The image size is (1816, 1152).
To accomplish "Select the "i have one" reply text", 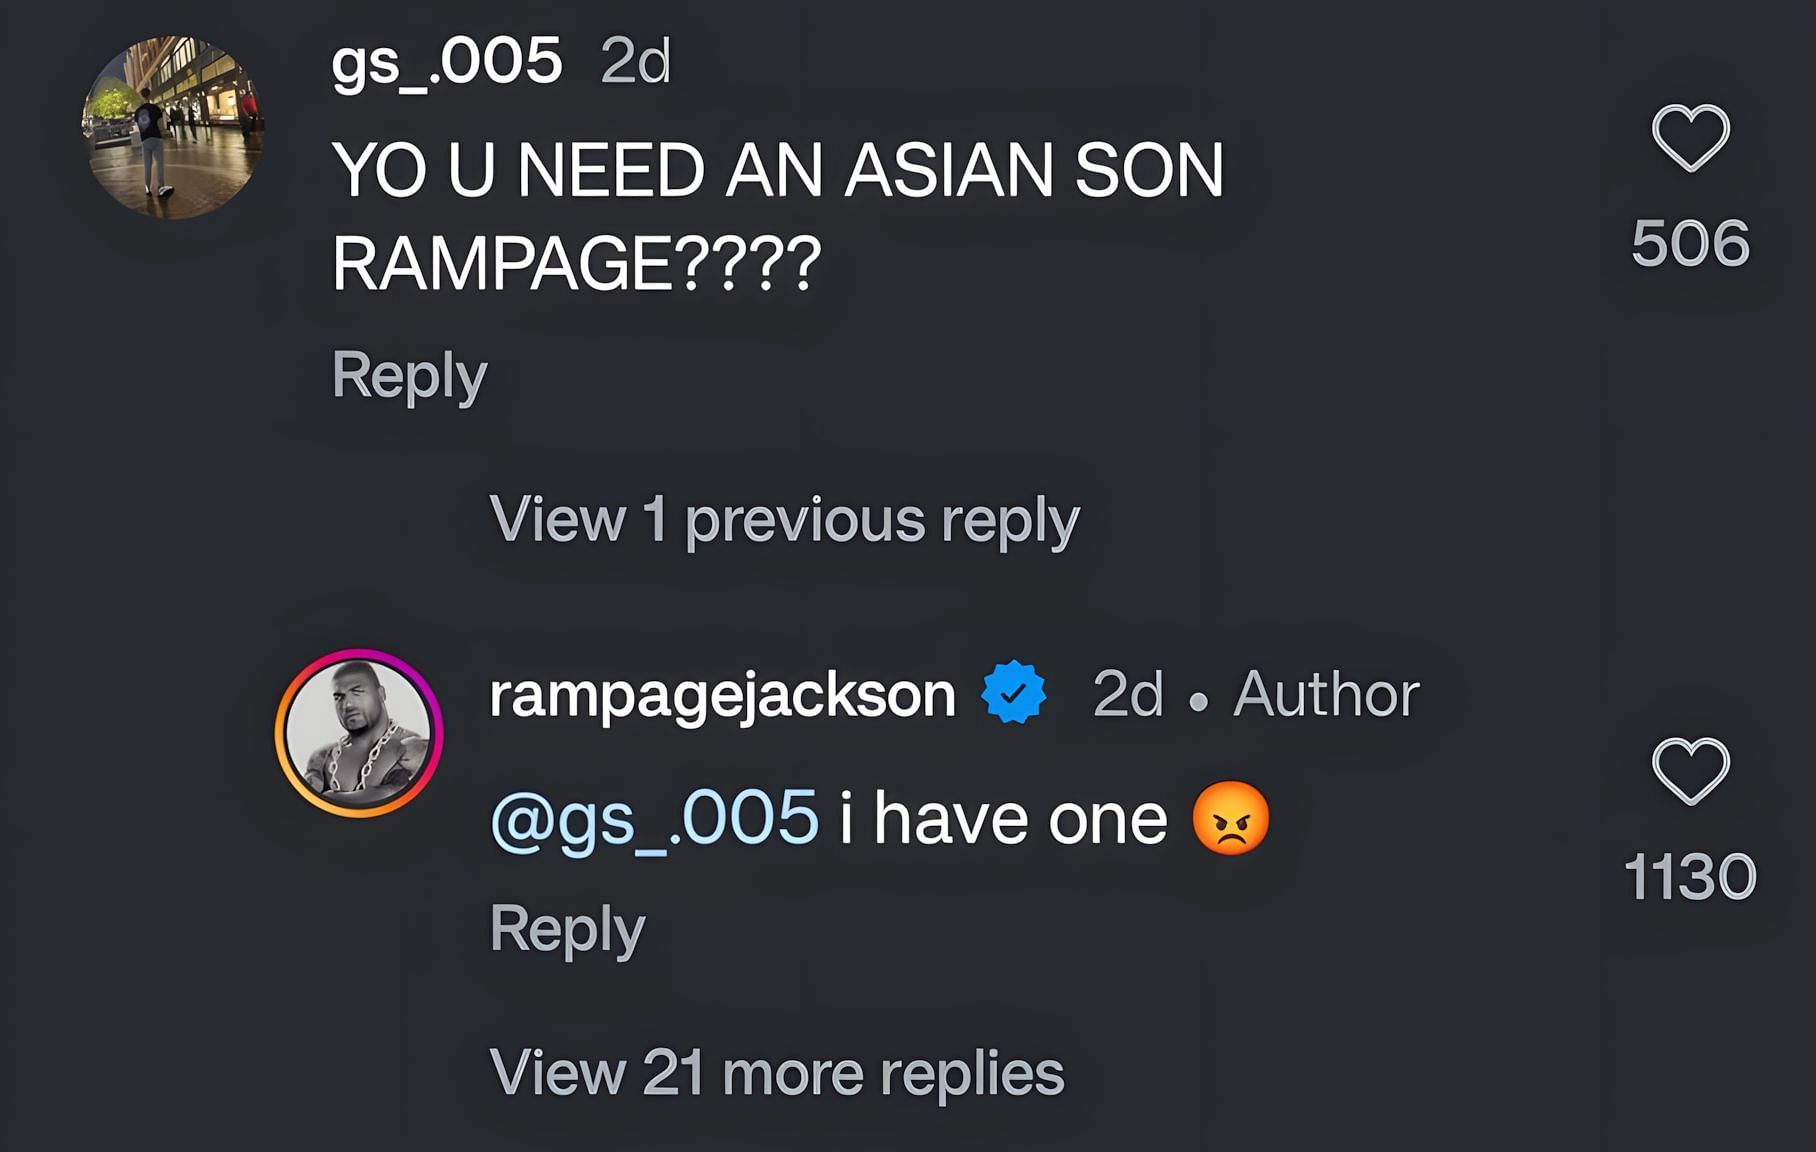I will pos(1003,819).
